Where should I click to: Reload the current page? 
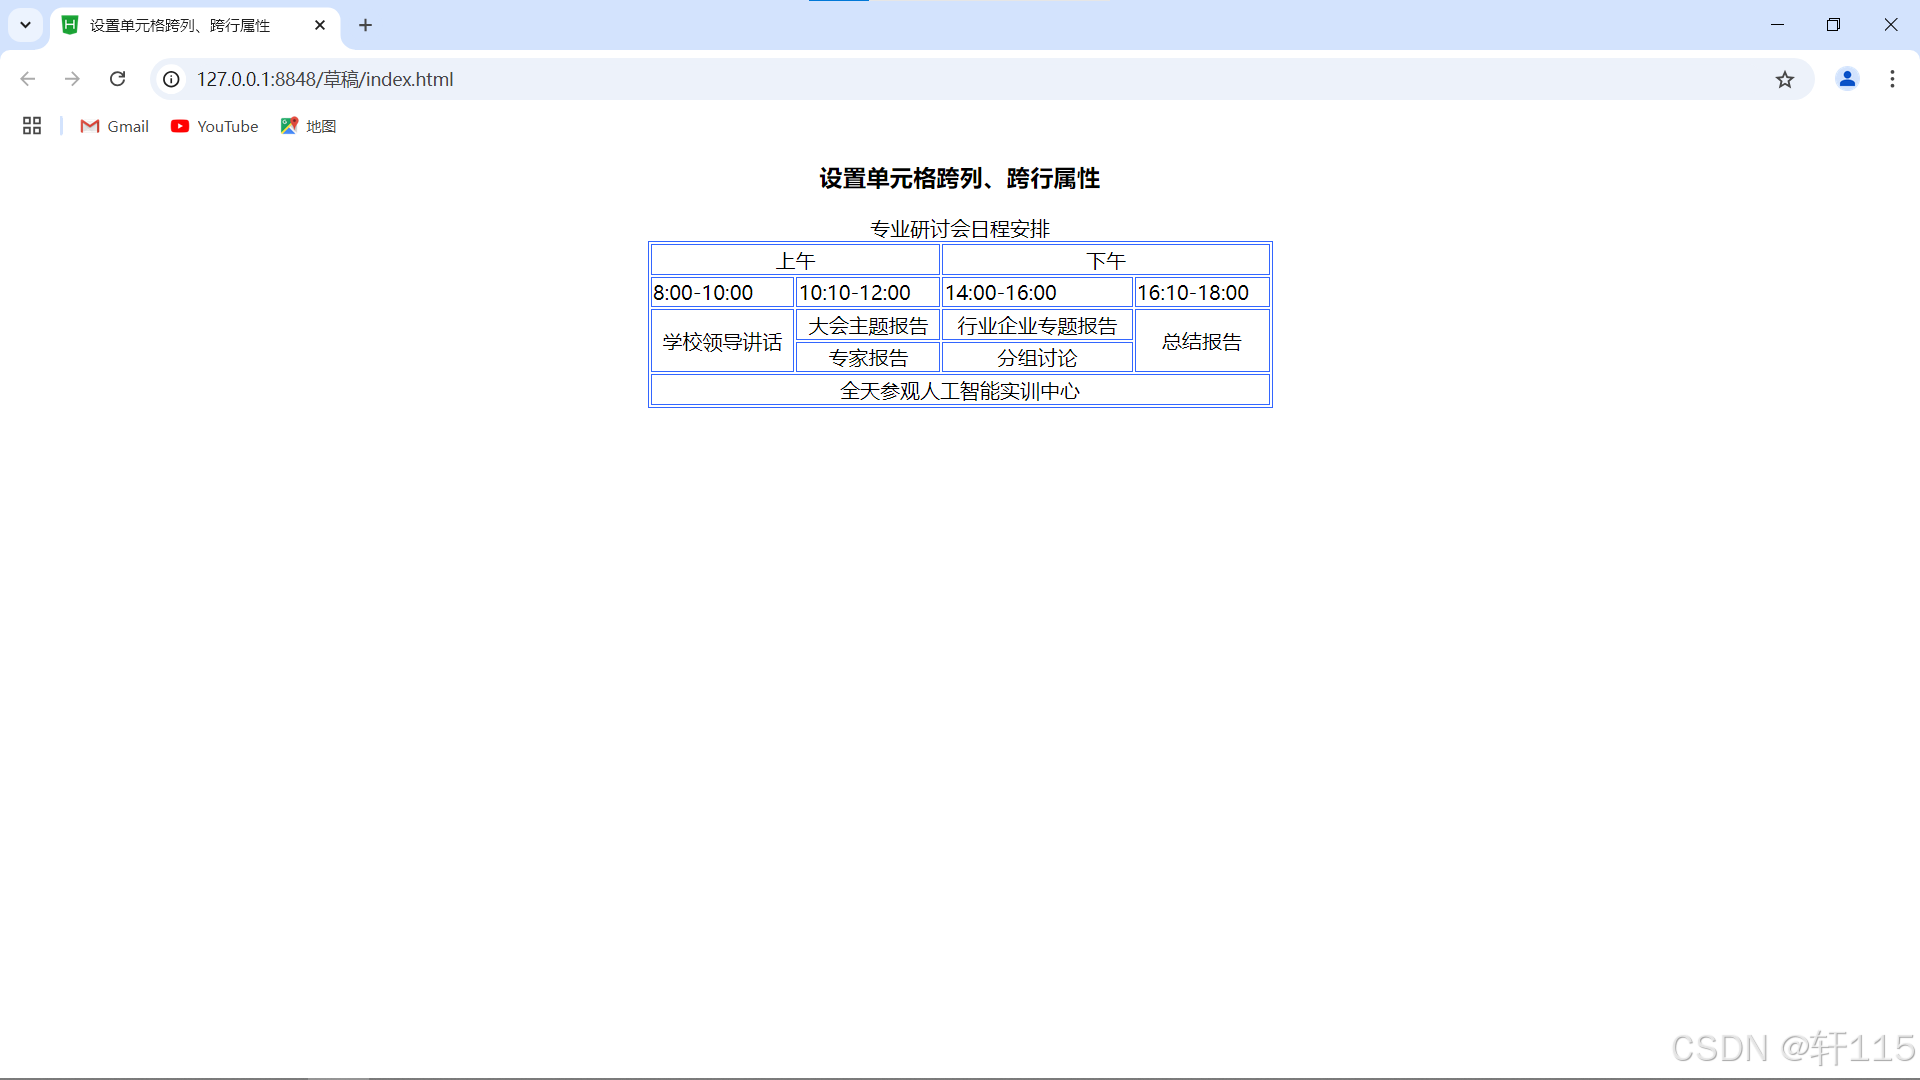[117, 79]
